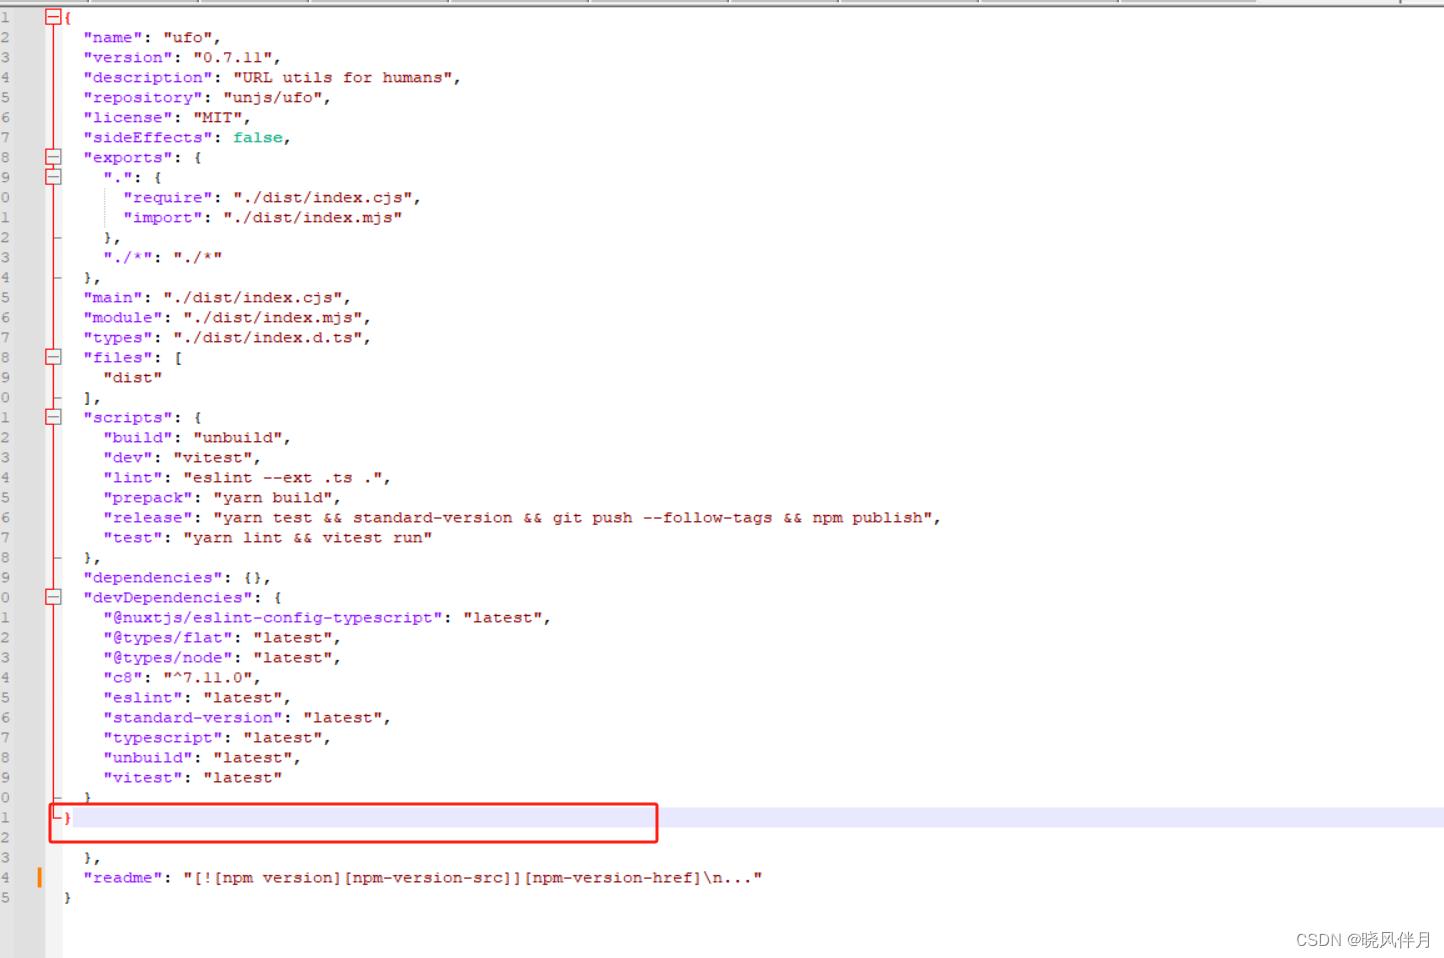The width and height of the screenshot is (1444, 958).
Task: Click the "vitest" key in devDependencies
Action: pyautogui.click(x=143, y=778)
